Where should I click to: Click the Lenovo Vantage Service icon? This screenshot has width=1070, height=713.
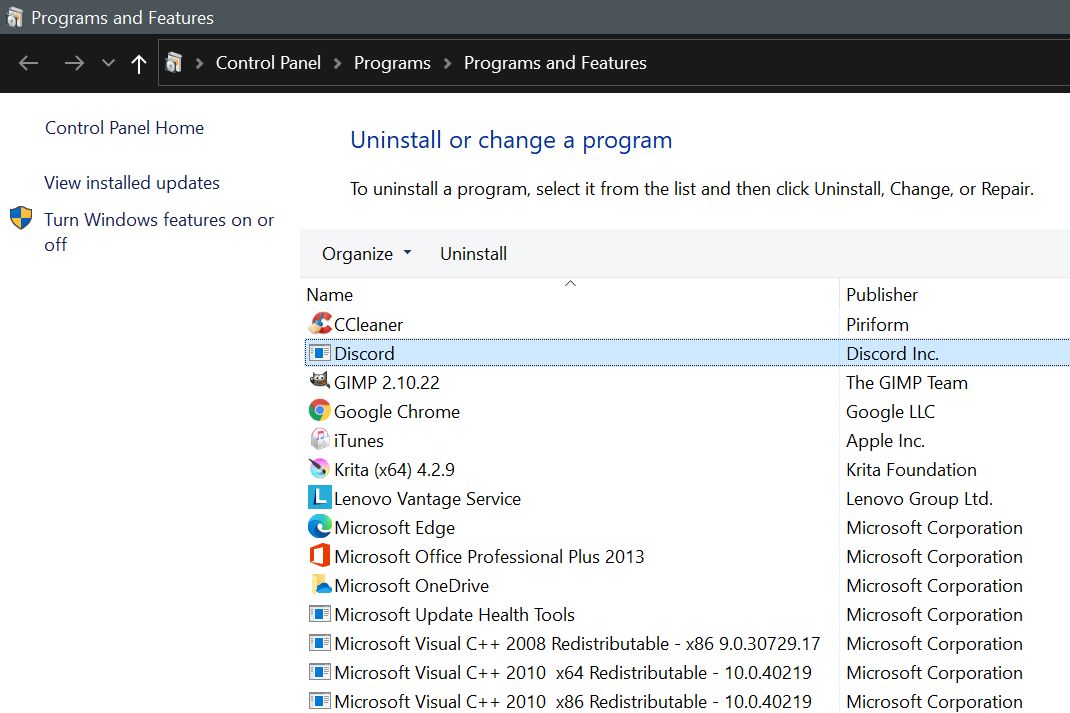coord(320,498)
